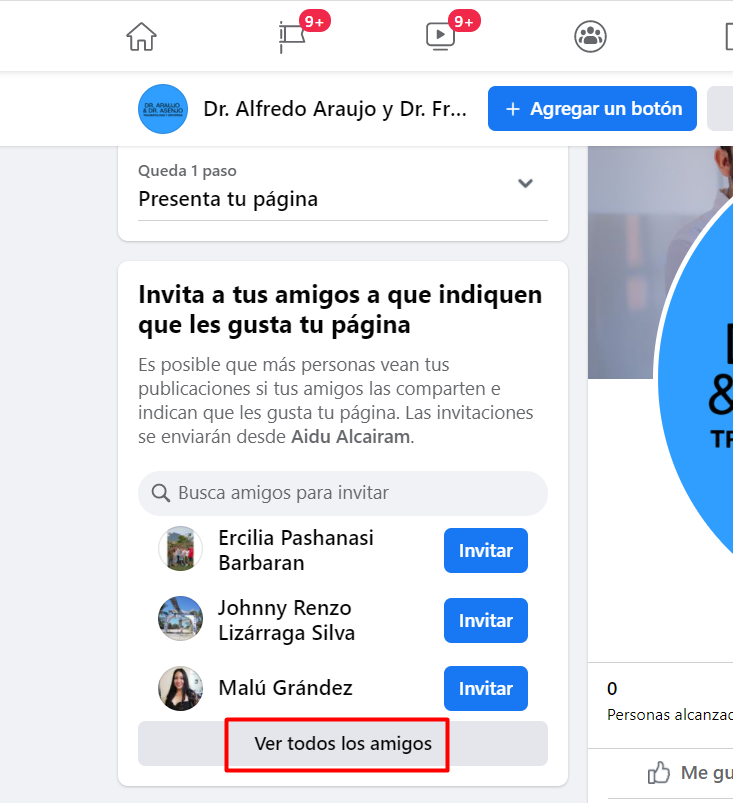The width and height of the screenshot is (733, 803).
Task: Open Ercilia Pashanasi Barbaran's profile photo
Action: pyautogui.click(x=180, y=548)
